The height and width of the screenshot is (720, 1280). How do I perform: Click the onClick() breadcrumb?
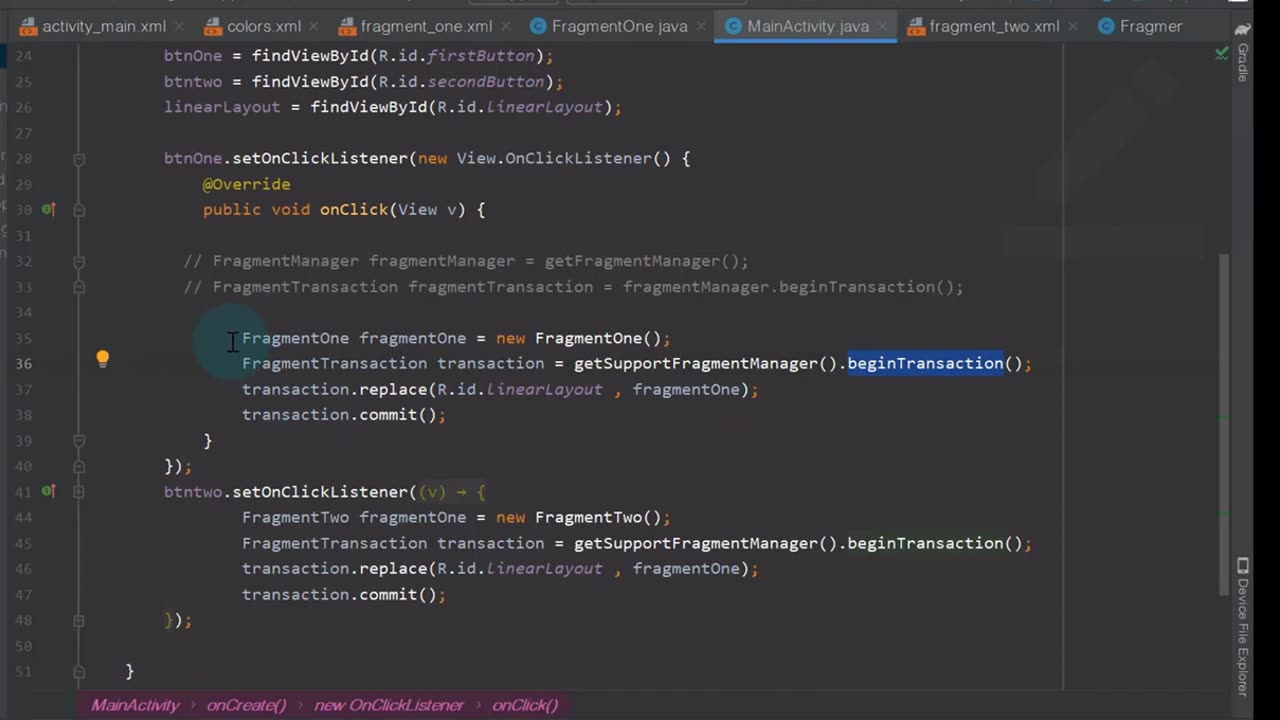coord(525,705)
